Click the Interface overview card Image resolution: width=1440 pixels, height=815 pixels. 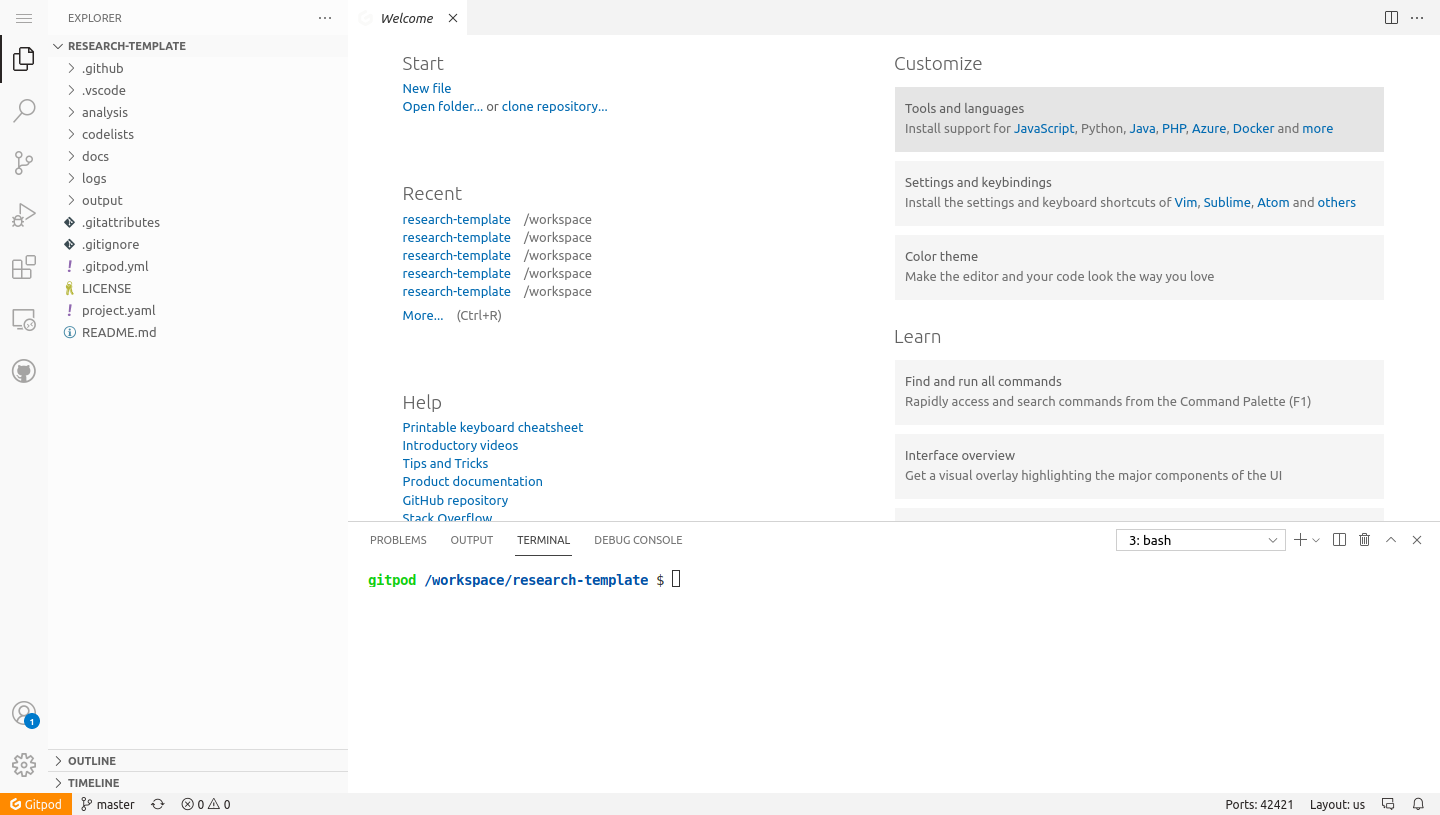pos(1139,466)
